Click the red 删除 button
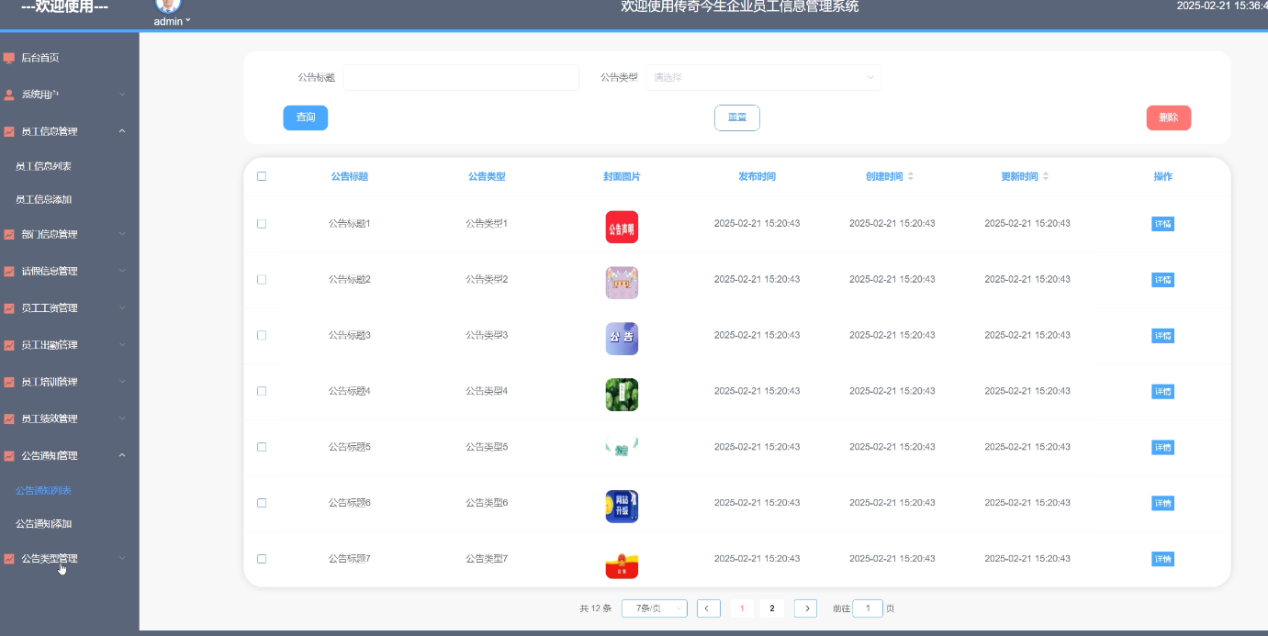The height and width of the screenshot is (636, 1268). point(1168,118)
